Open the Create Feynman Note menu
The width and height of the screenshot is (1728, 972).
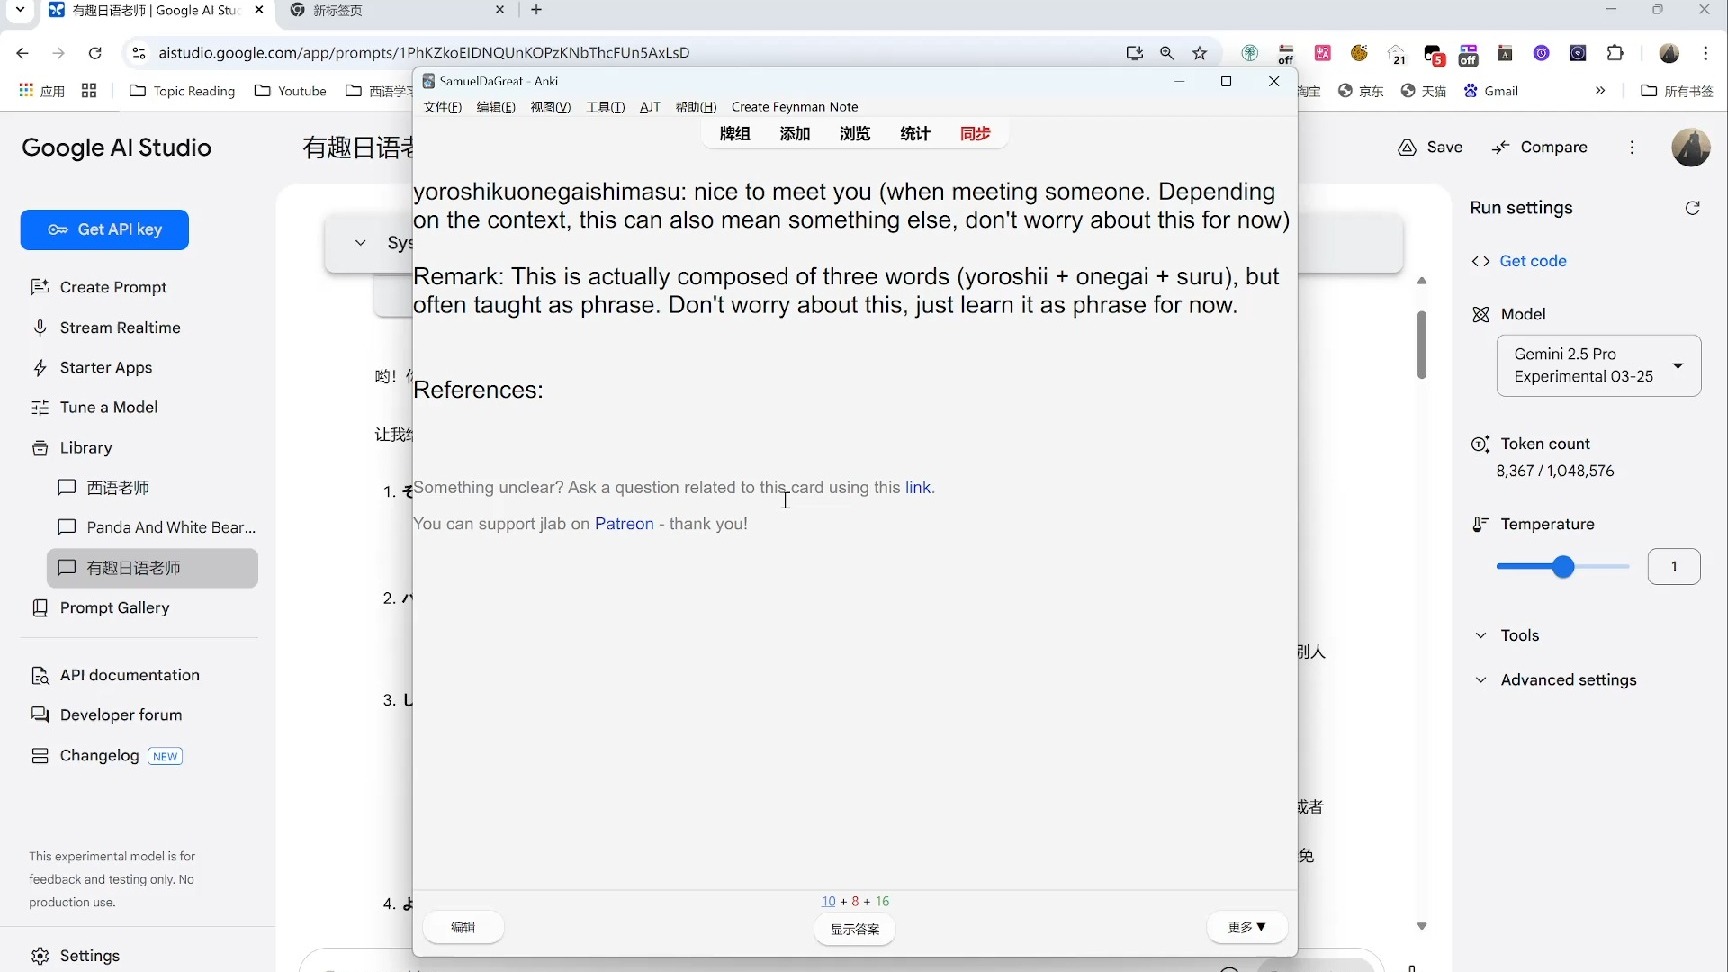click(x=795, y=107)
